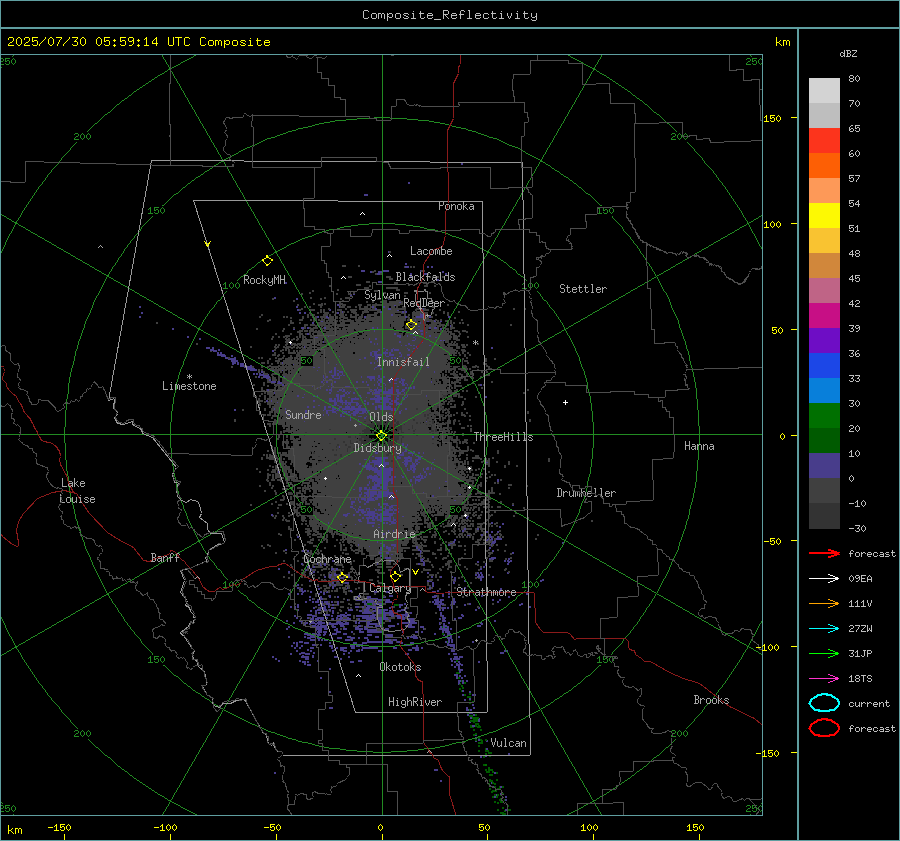The image size is (900, 841).
Task: Select the darkest gray -30 dBZ swatch
Action: click(824, 516)
